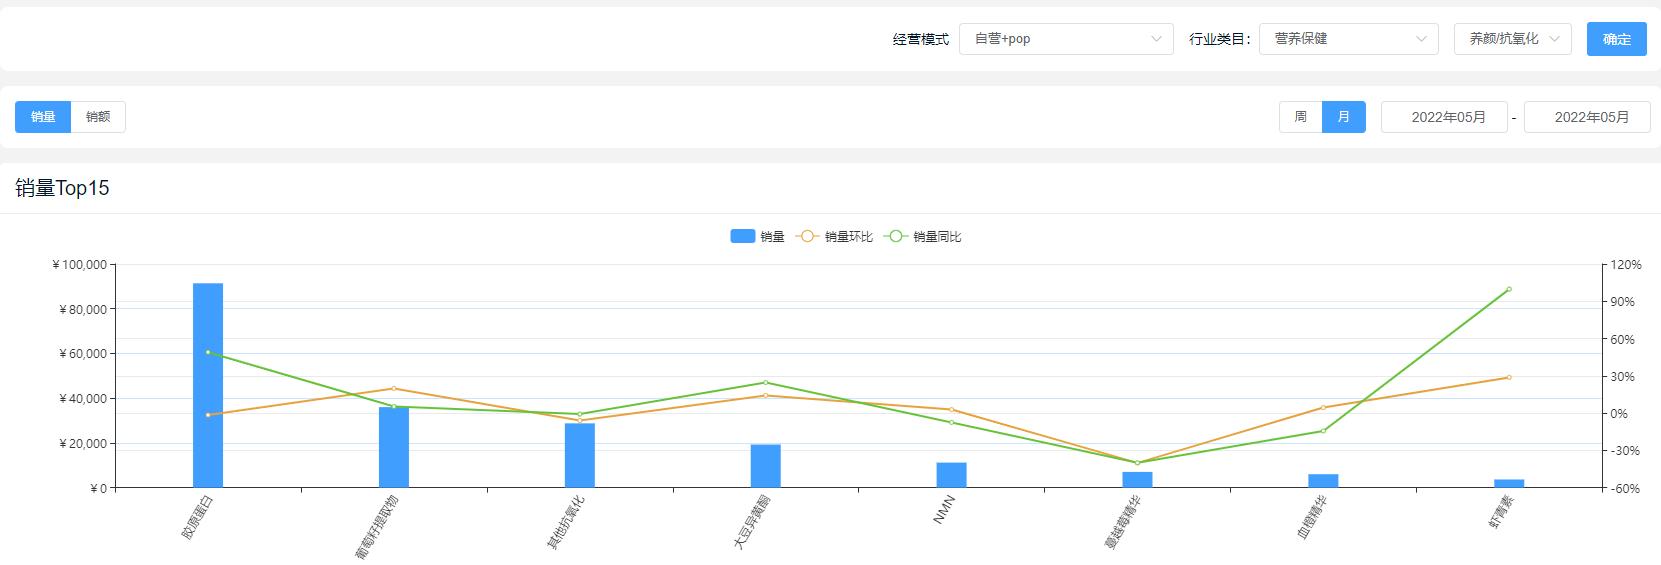Viewport: 1661px width, 565px height.
Task: Click the blue 销量 legend swatch
Action: 742,237
